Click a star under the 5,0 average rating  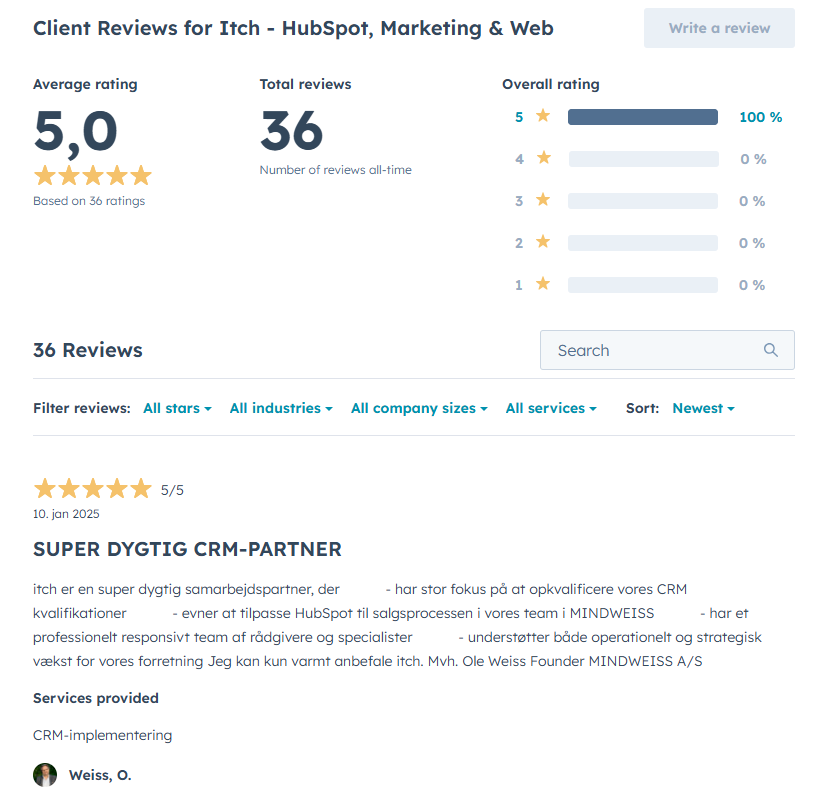(x=45, y=175)
